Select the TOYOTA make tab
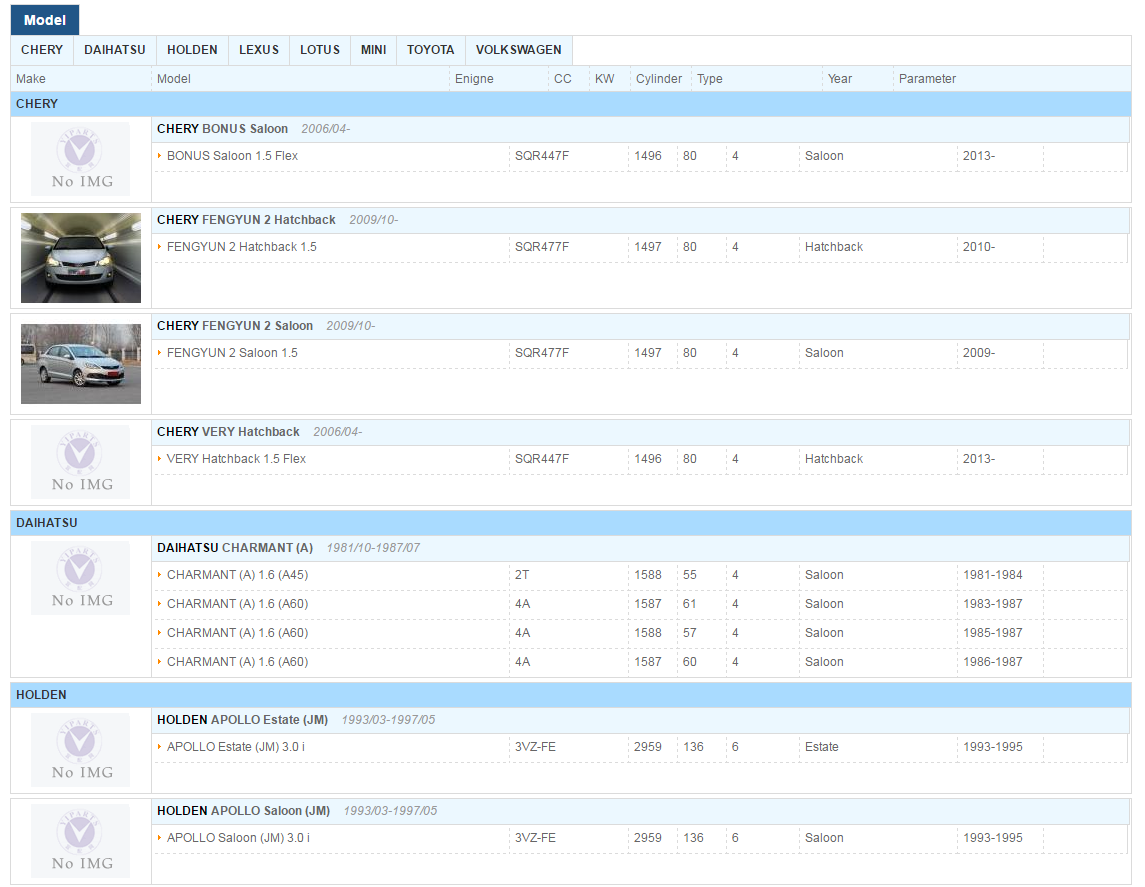 coord(430,50)
